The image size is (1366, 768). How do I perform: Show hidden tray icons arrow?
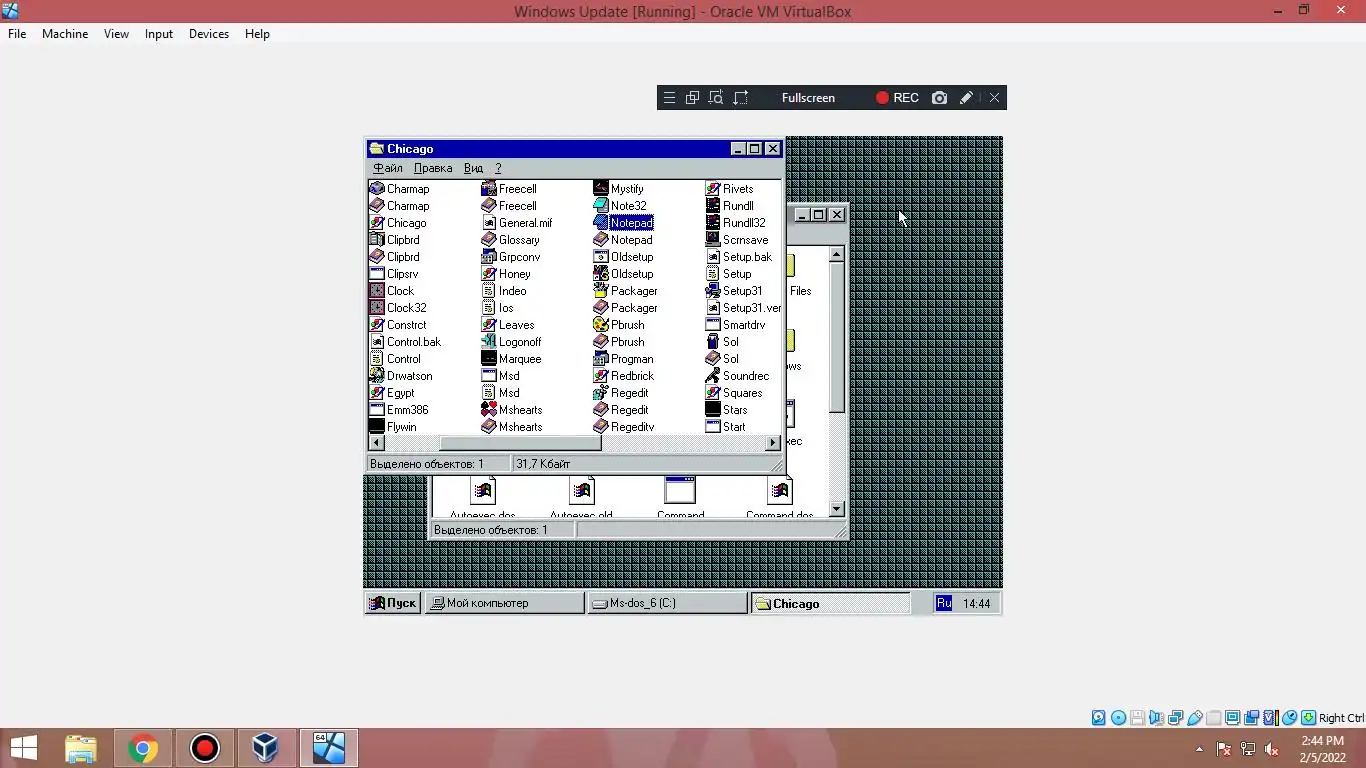(x=1199, y=749)
